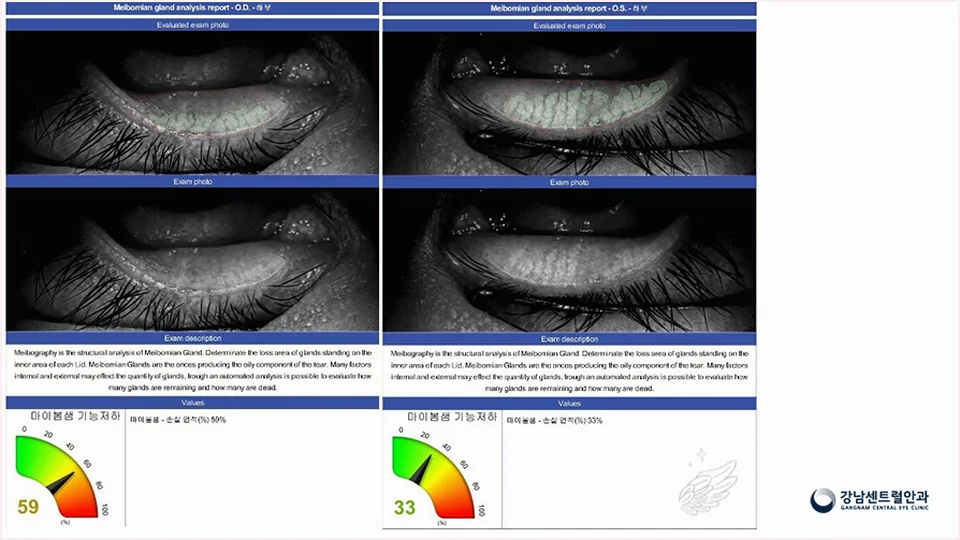Click the loss area 33% value text
This screenshot has width=960, height=540.
(x=554, y=421)
